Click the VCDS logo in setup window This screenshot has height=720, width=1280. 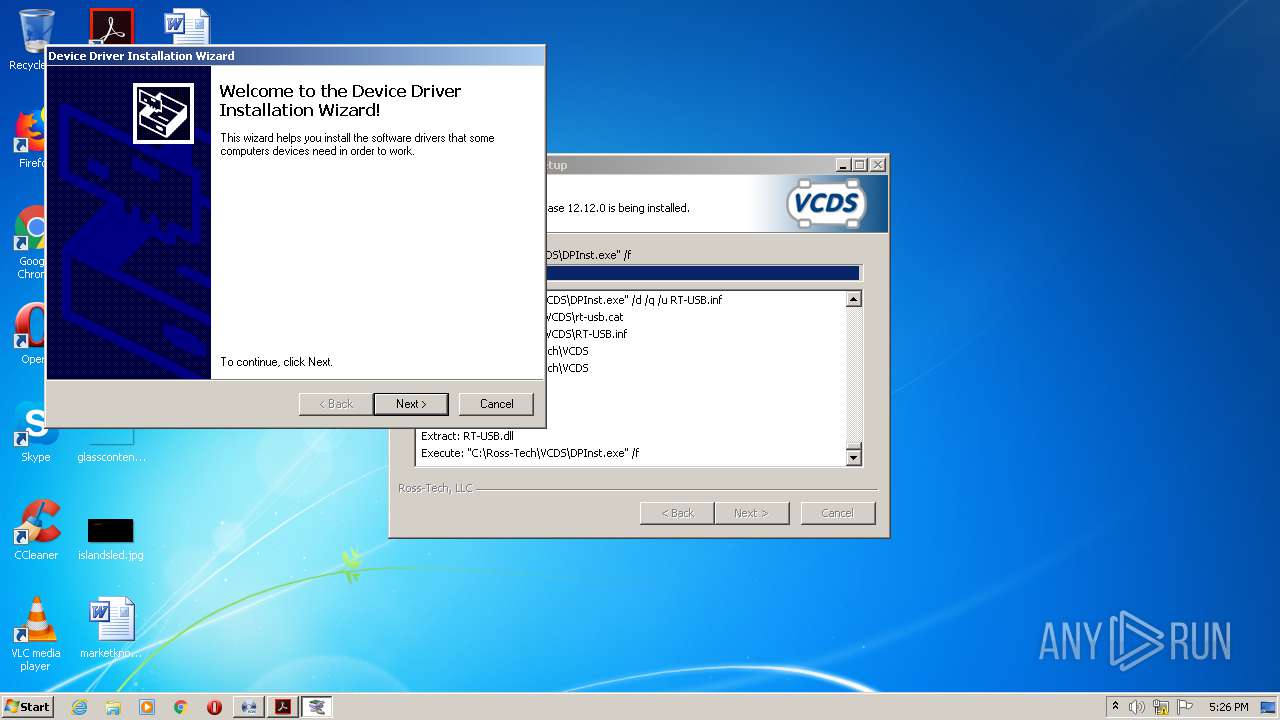826,204
